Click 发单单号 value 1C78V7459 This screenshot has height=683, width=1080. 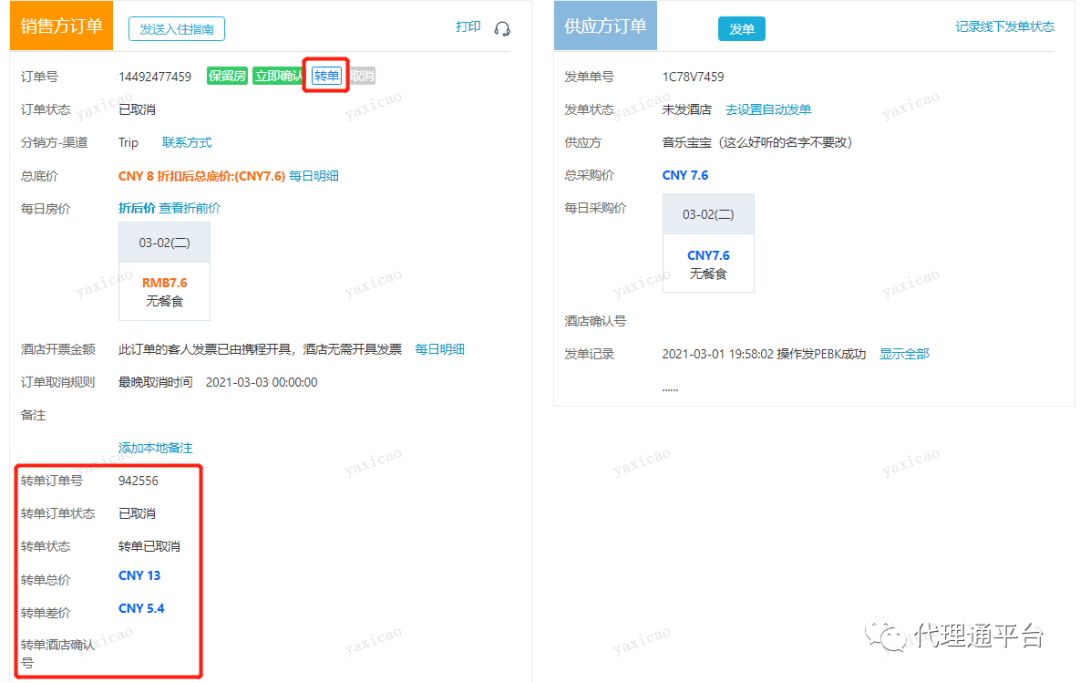point(693,76)
